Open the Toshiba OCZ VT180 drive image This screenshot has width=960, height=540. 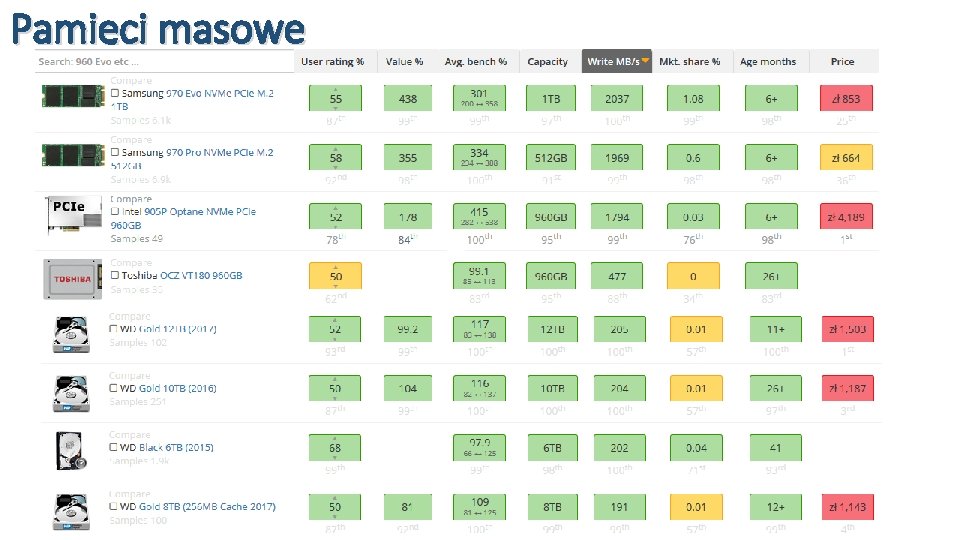[x=72, y=279]
